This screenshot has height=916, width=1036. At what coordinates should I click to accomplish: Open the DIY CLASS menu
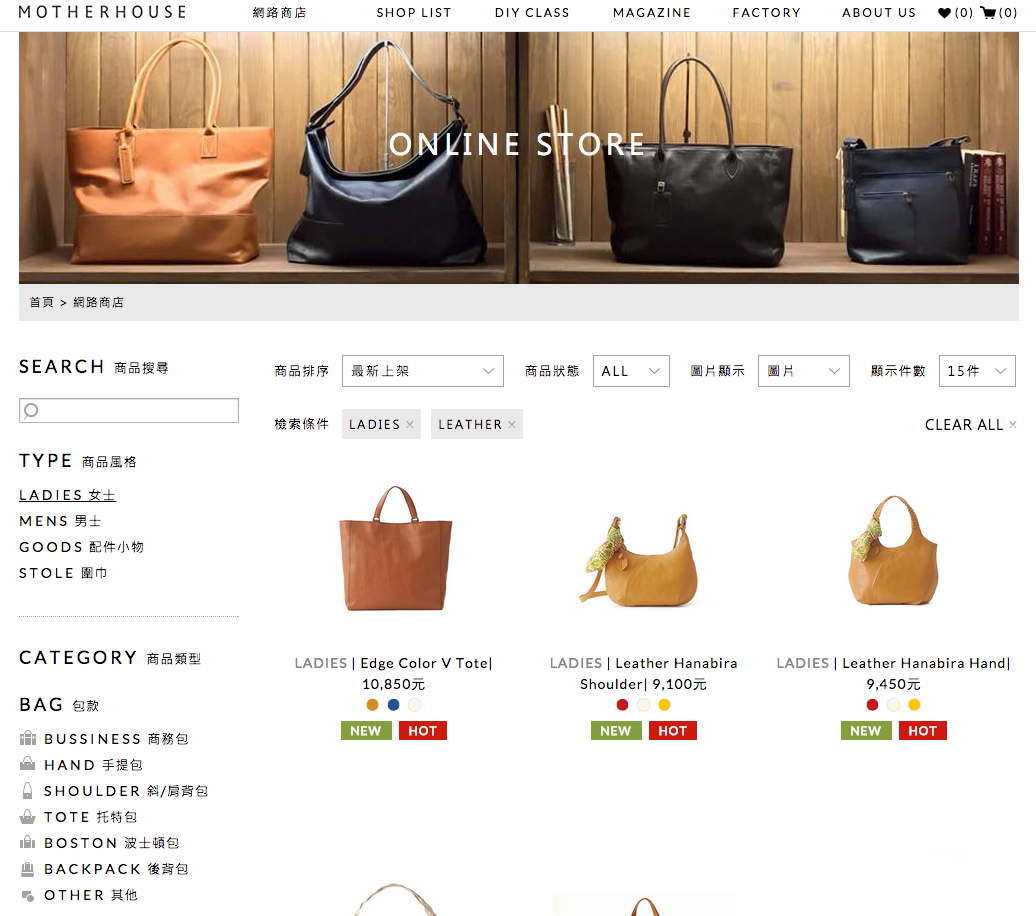tap(532, 13)
